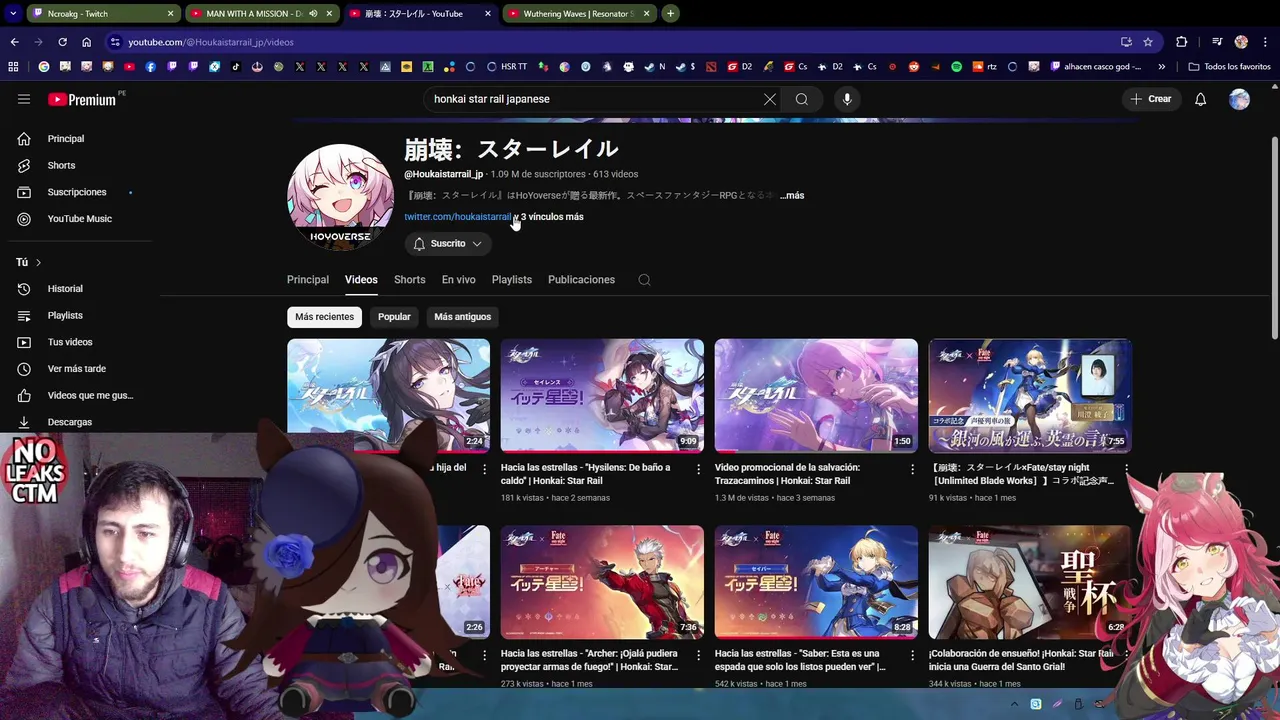Go to YouTube Premium home logo

pos(84,99)
